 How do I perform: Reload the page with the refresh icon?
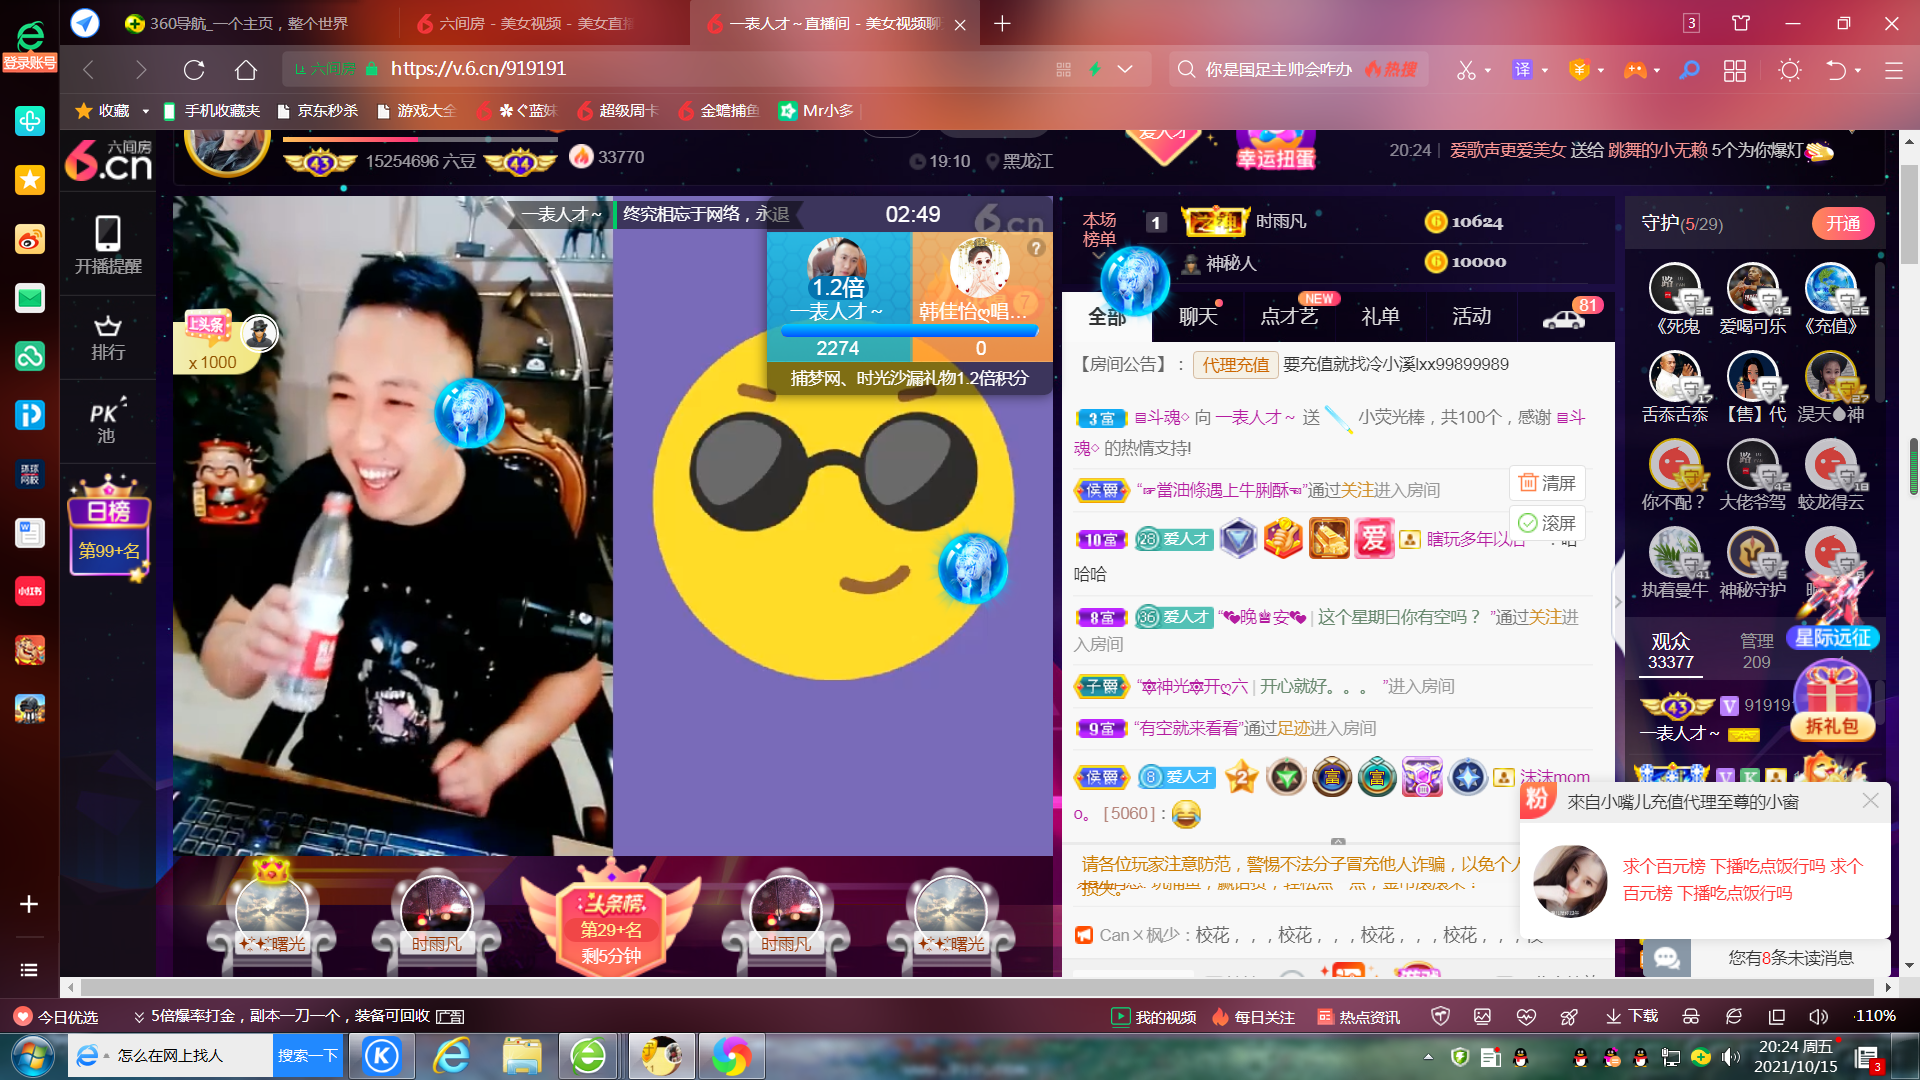(x=194, y=70)
